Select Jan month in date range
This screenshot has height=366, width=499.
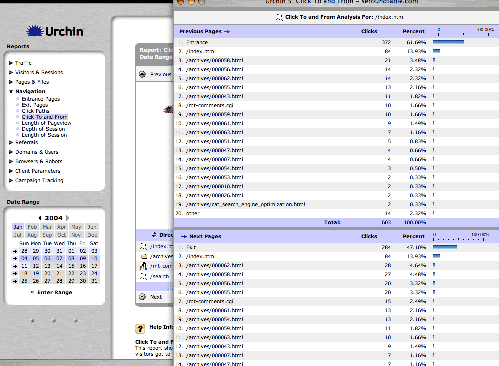coord(18,227)
